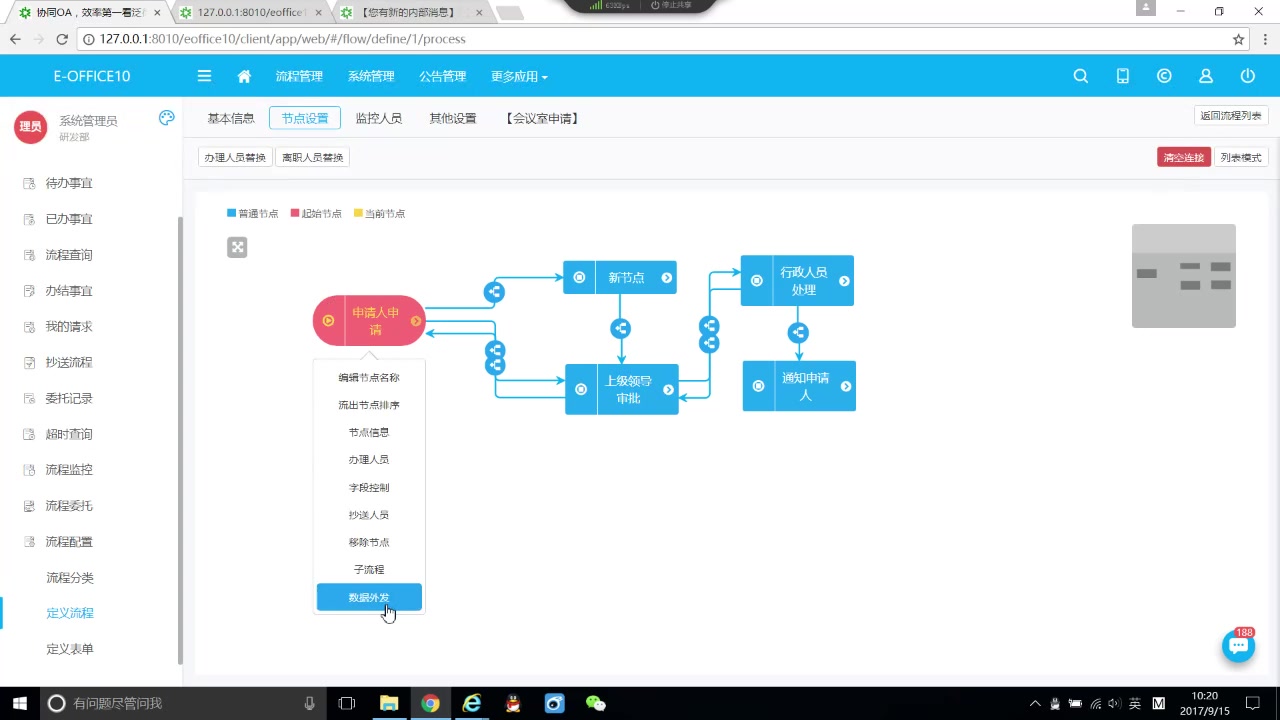Switch to 基本信息 tab
The image size is (1280, 720).
pos(231,118)
